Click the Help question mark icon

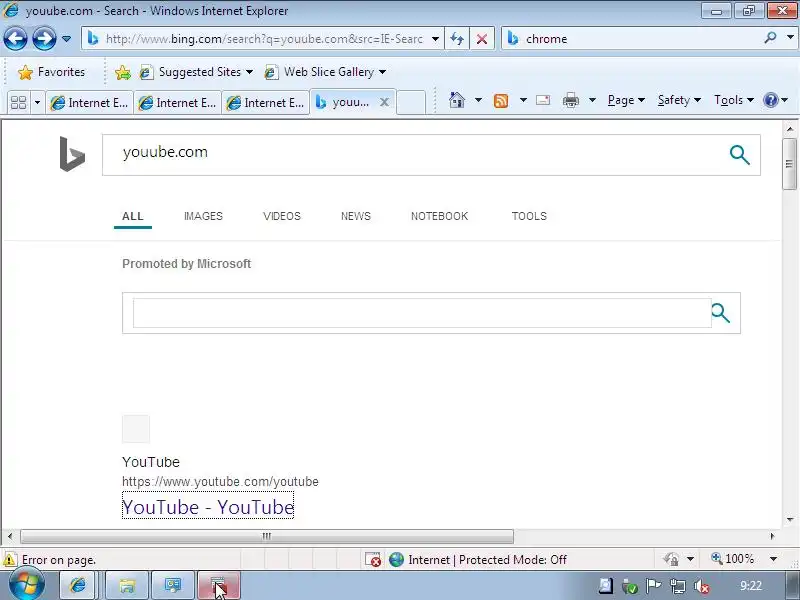coord(770,100)
